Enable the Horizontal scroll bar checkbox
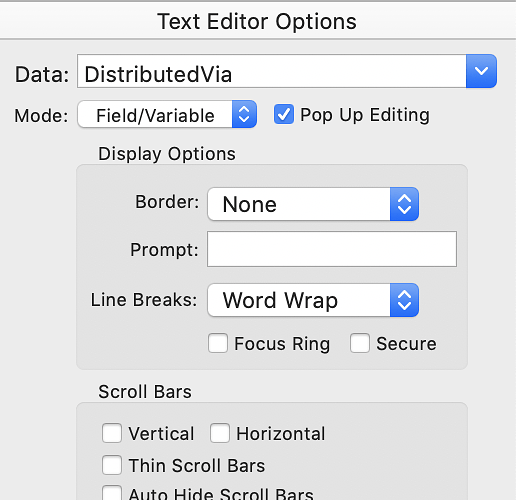This screenshot has height=500, width=516. pos(220,433)
